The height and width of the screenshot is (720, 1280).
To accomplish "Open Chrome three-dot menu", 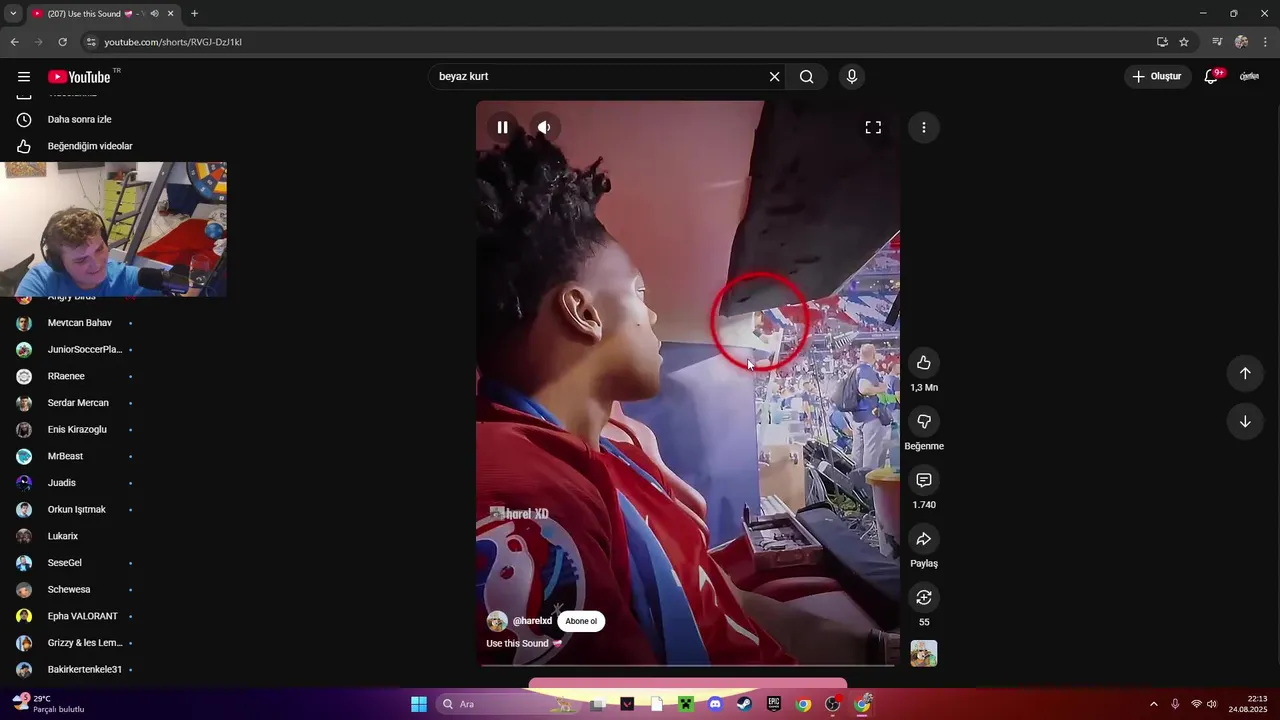I will [x=1266, y=42].
